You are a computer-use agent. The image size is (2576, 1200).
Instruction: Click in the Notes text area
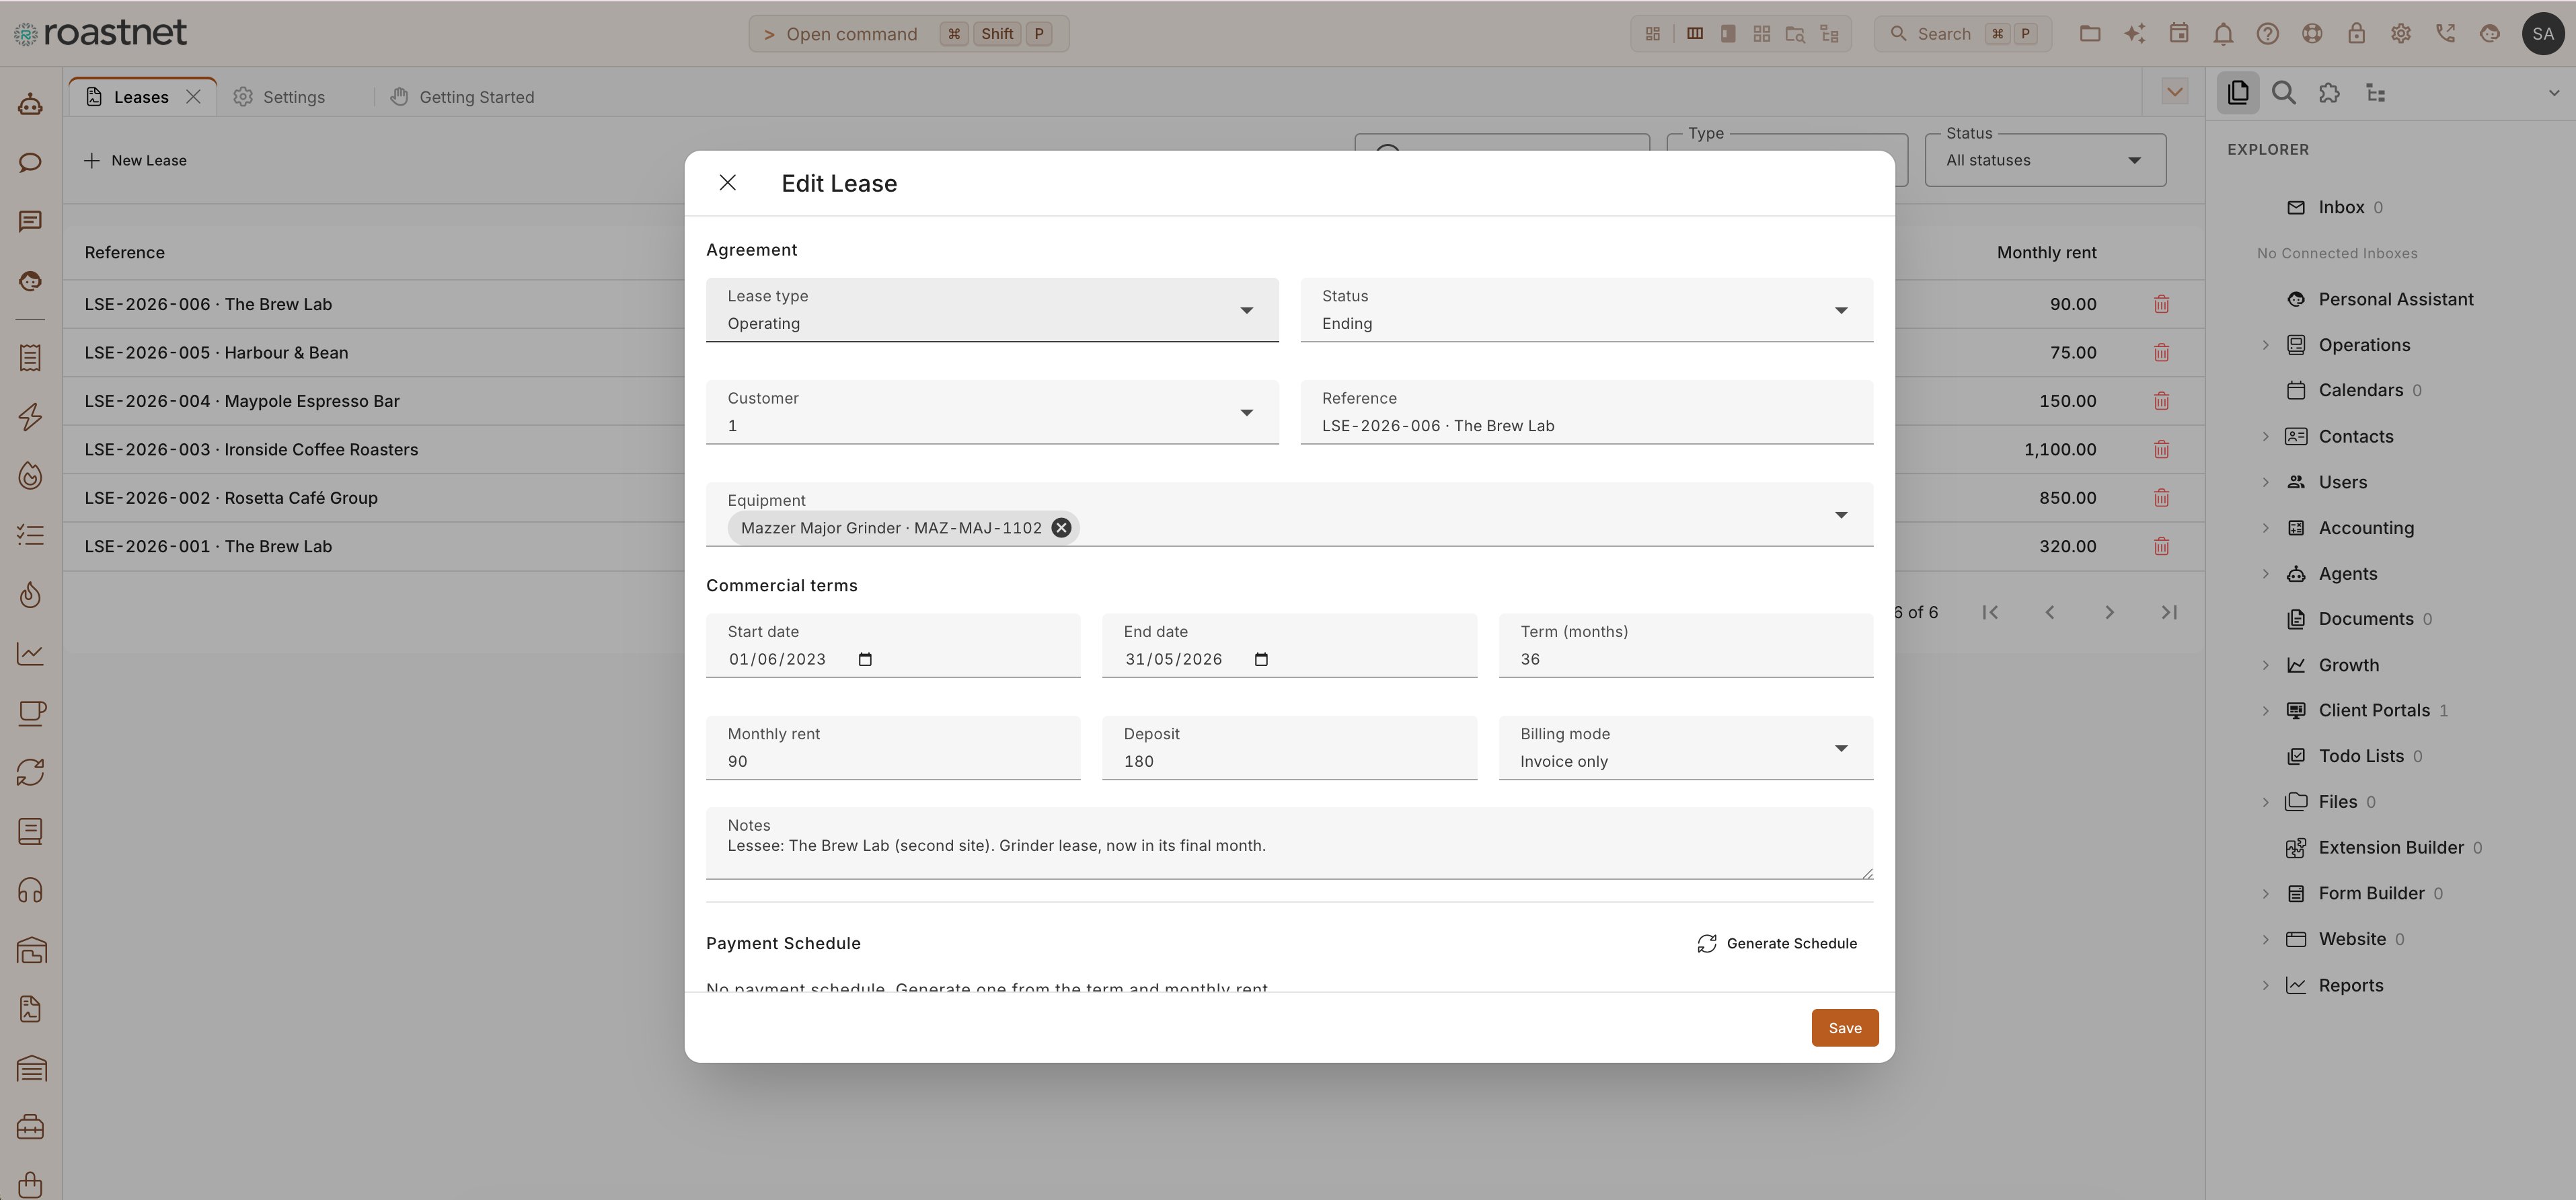coord(1289,844)
